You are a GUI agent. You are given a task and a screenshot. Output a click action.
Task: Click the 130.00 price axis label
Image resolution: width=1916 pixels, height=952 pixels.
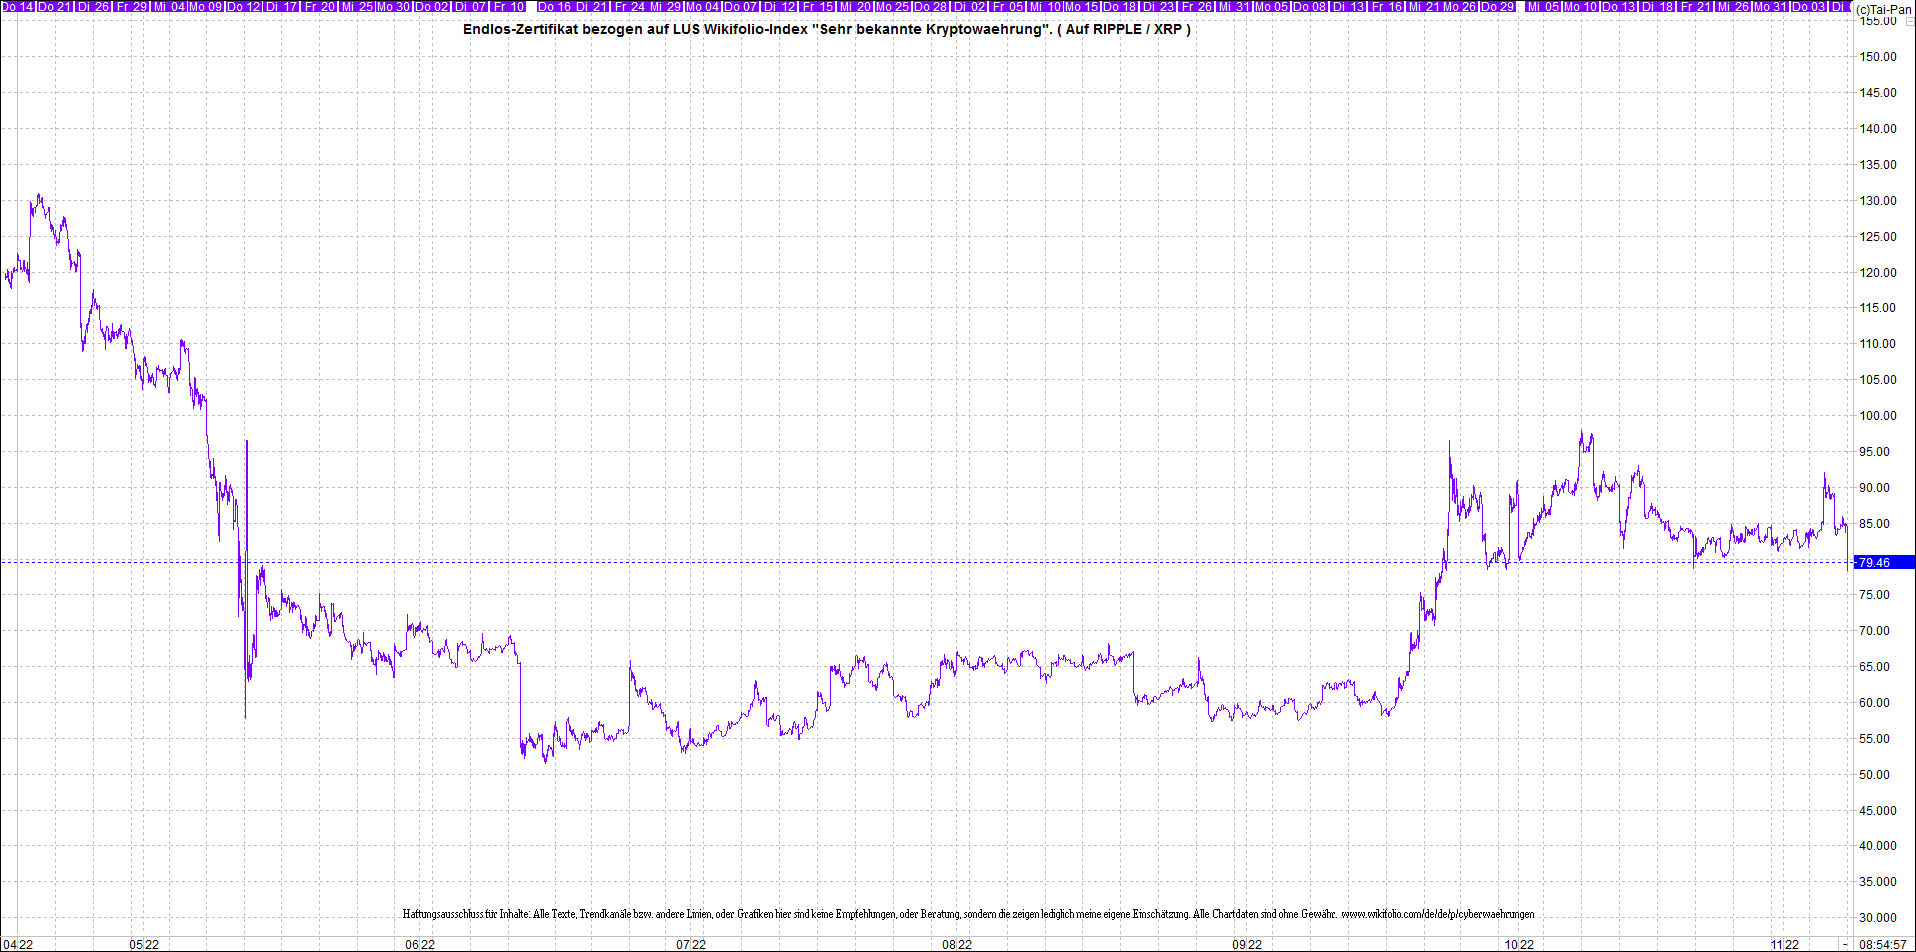pos(1878,201)
